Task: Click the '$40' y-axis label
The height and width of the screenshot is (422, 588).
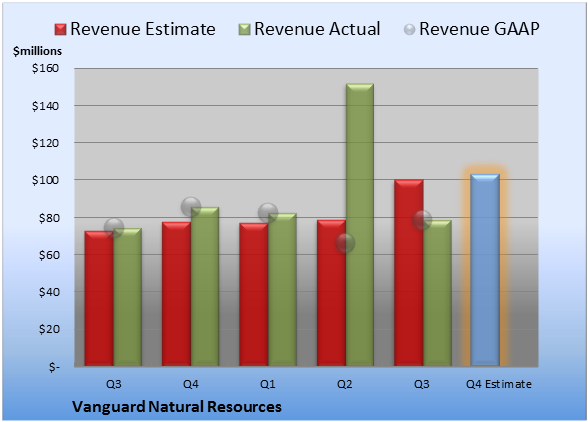Action: click(49, 292)
